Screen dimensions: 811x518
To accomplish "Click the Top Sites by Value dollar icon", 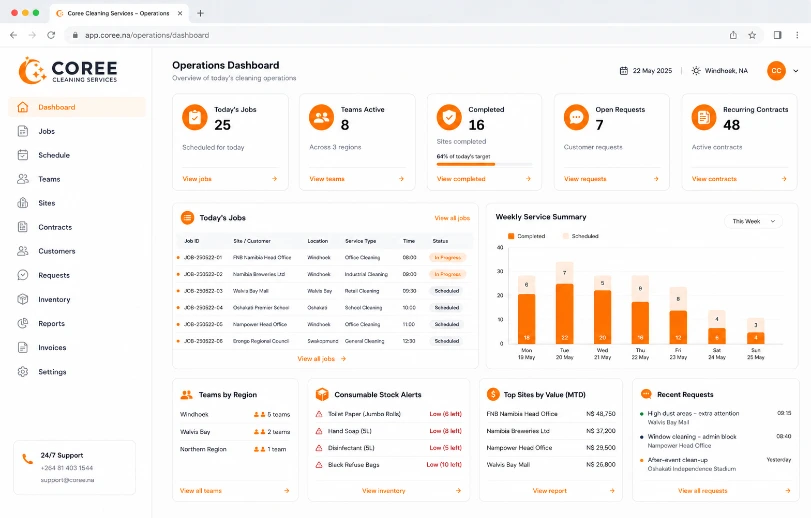I will (x=493, y=394).
